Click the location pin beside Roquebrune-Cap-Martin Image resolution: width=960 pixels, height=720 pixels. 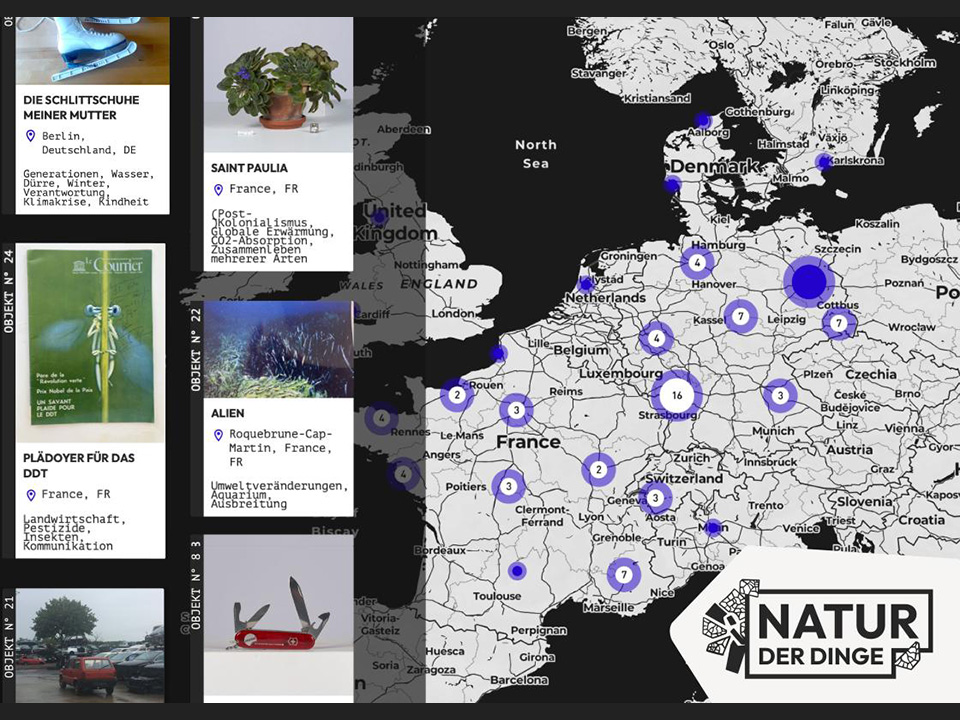pyautogui.click(x=218, y=435)
